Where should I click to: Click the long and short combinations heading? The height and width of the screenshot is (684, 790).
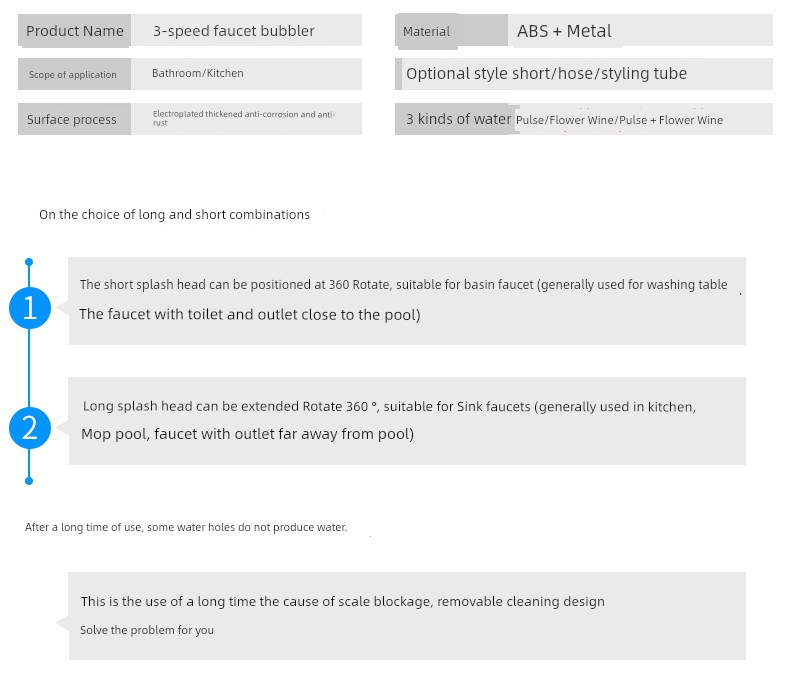pyautogui.click(x=174, y=215)
